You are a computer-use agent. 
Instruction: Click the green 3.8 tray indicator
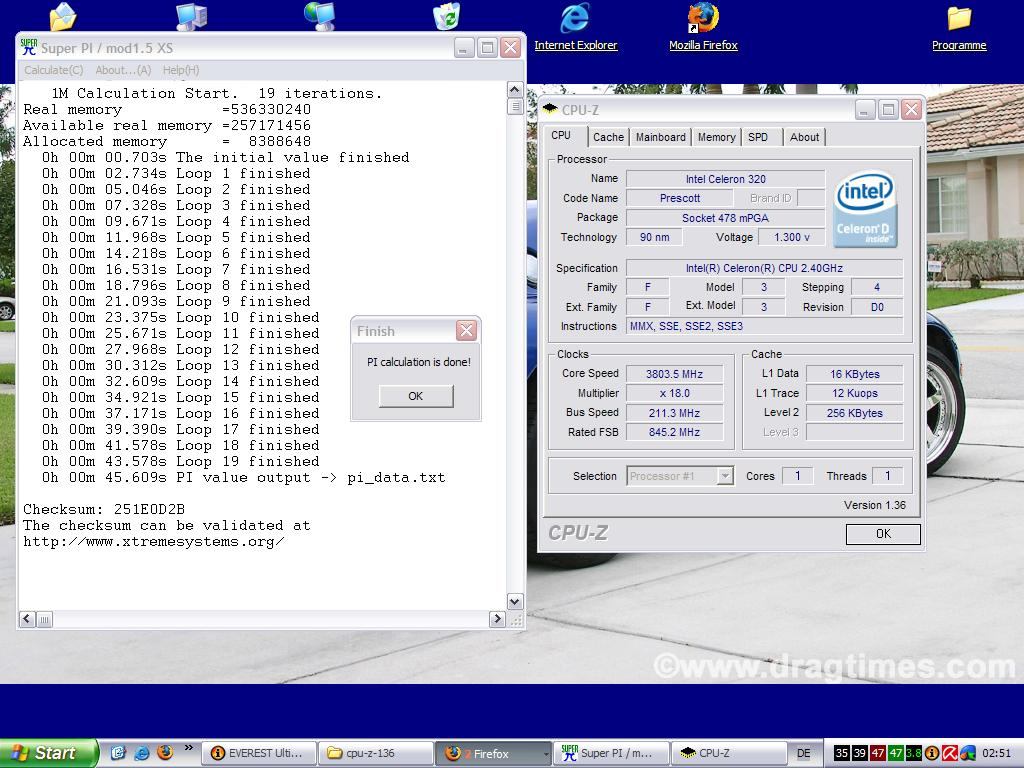pyautogui.click(x=914, y=754)
